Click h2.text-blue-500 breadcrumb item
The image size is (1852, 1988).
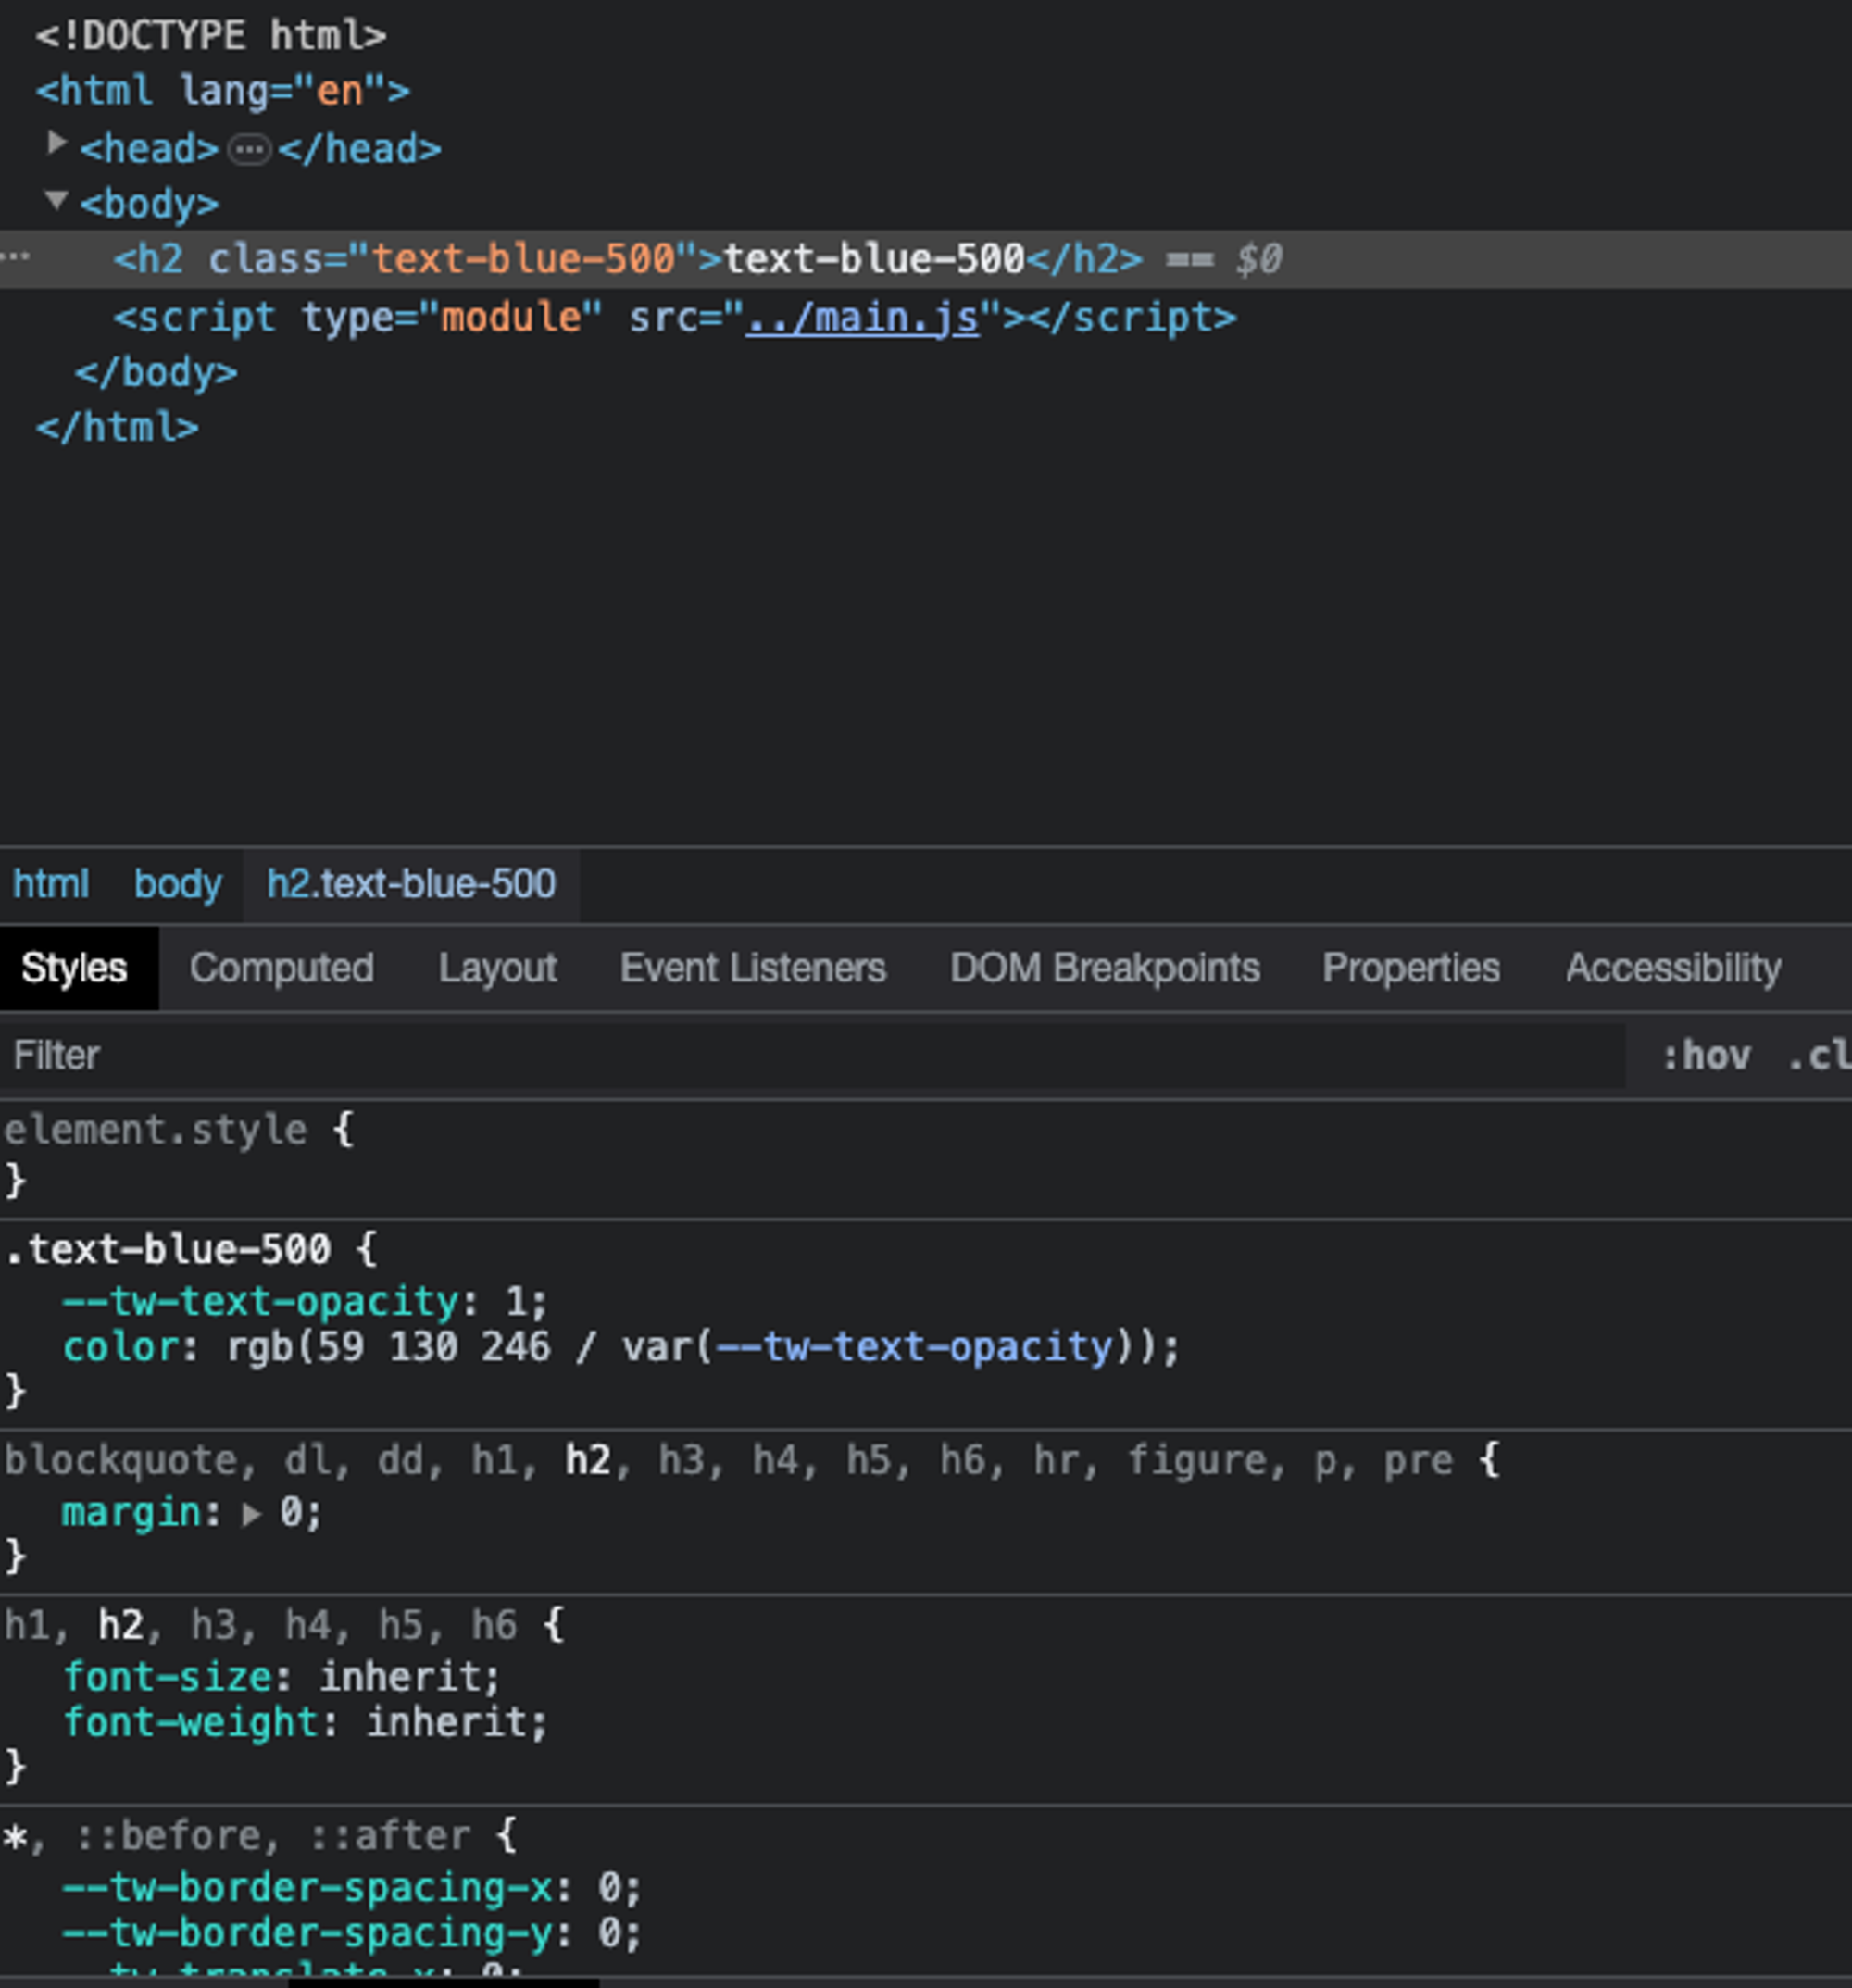(x=411, y=884)
